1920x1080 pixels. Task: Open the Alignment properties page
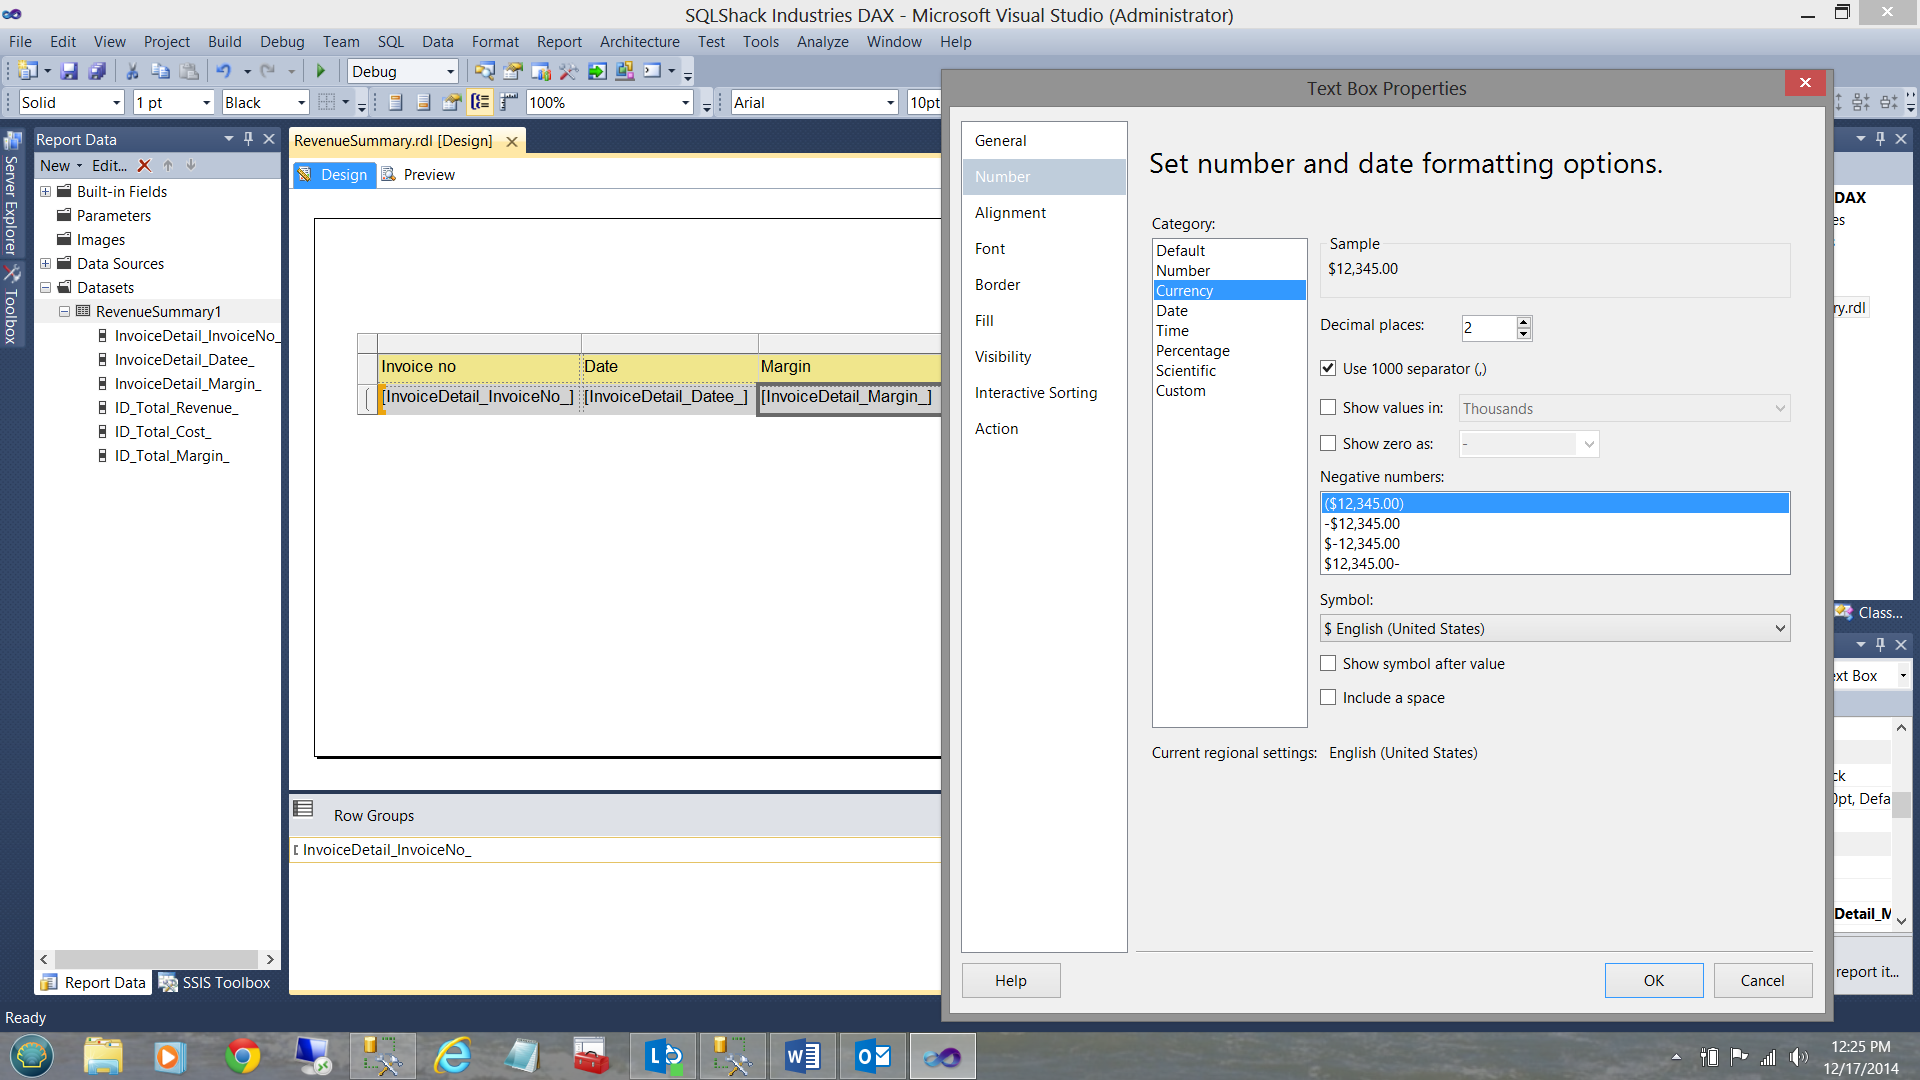(x=1010, y=213)
